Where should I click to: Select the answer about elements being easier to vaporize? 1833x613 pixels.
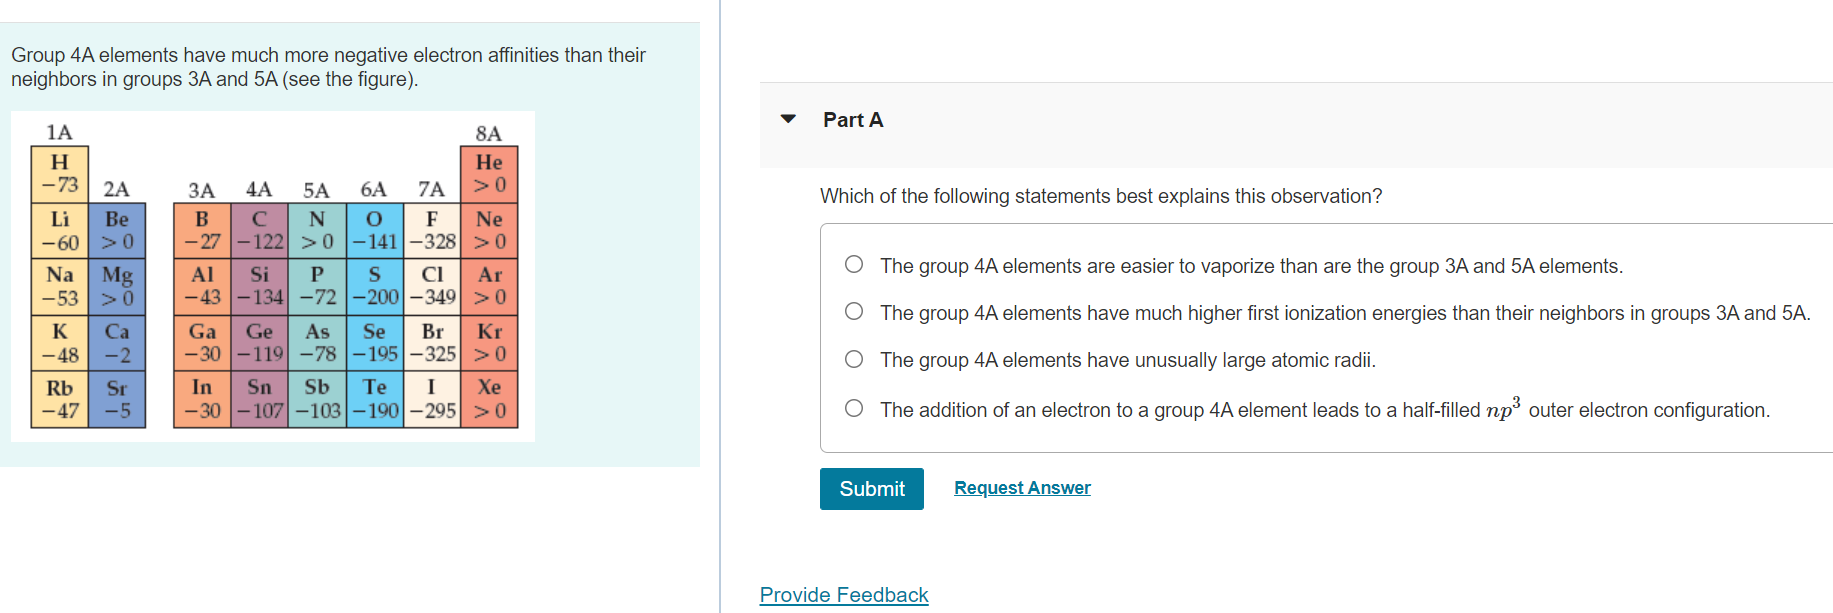coord(854,263)
